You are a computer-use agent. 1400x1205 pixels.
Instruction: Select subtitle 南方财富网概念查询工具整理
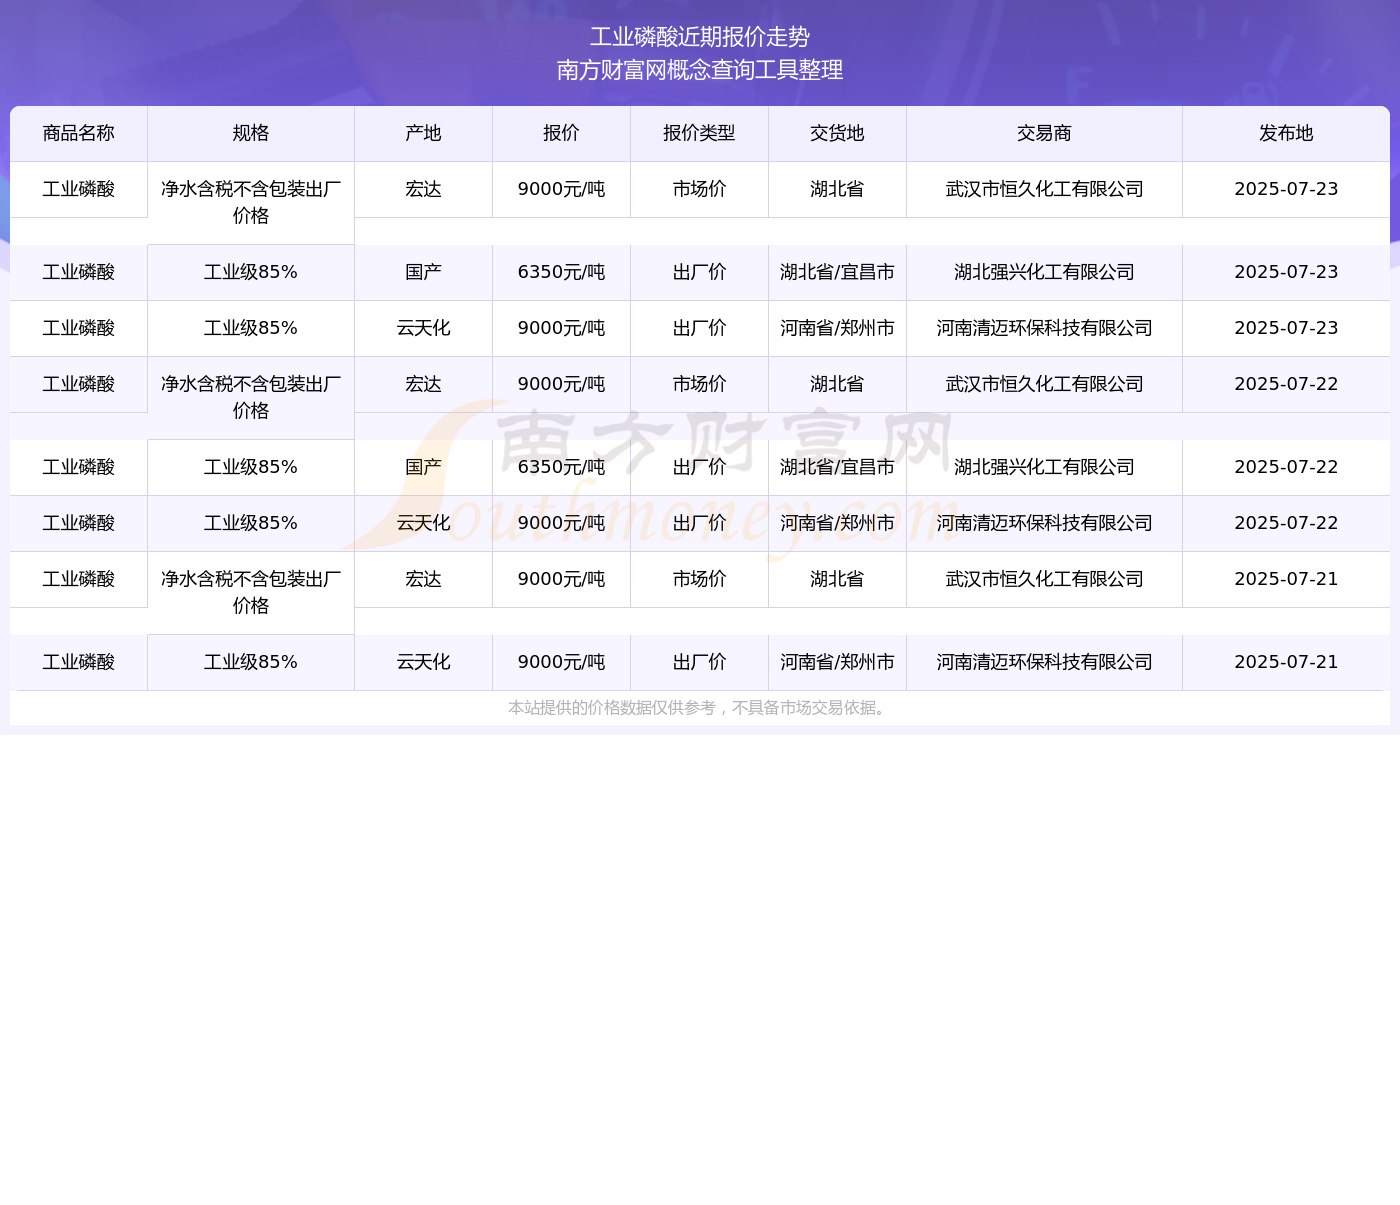pyautogui.click(x=700, y=70)
